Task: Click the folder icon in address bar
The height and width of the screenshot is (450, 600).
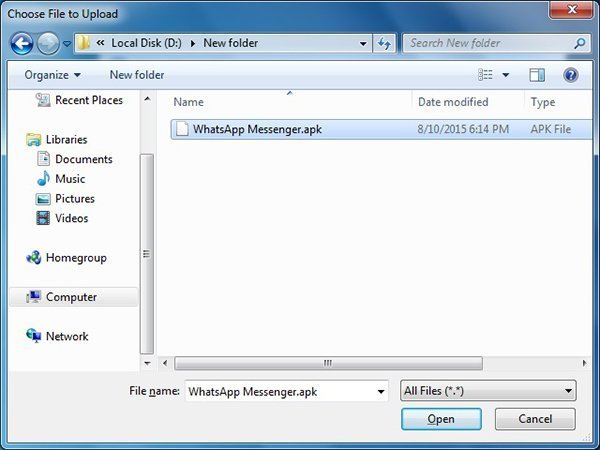Action: [x=84, y=43]
